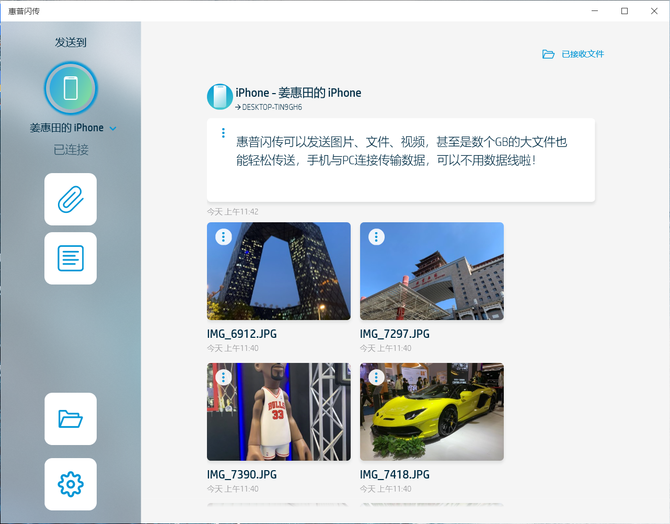Open the 已接收文件 link

click(582, 54)
